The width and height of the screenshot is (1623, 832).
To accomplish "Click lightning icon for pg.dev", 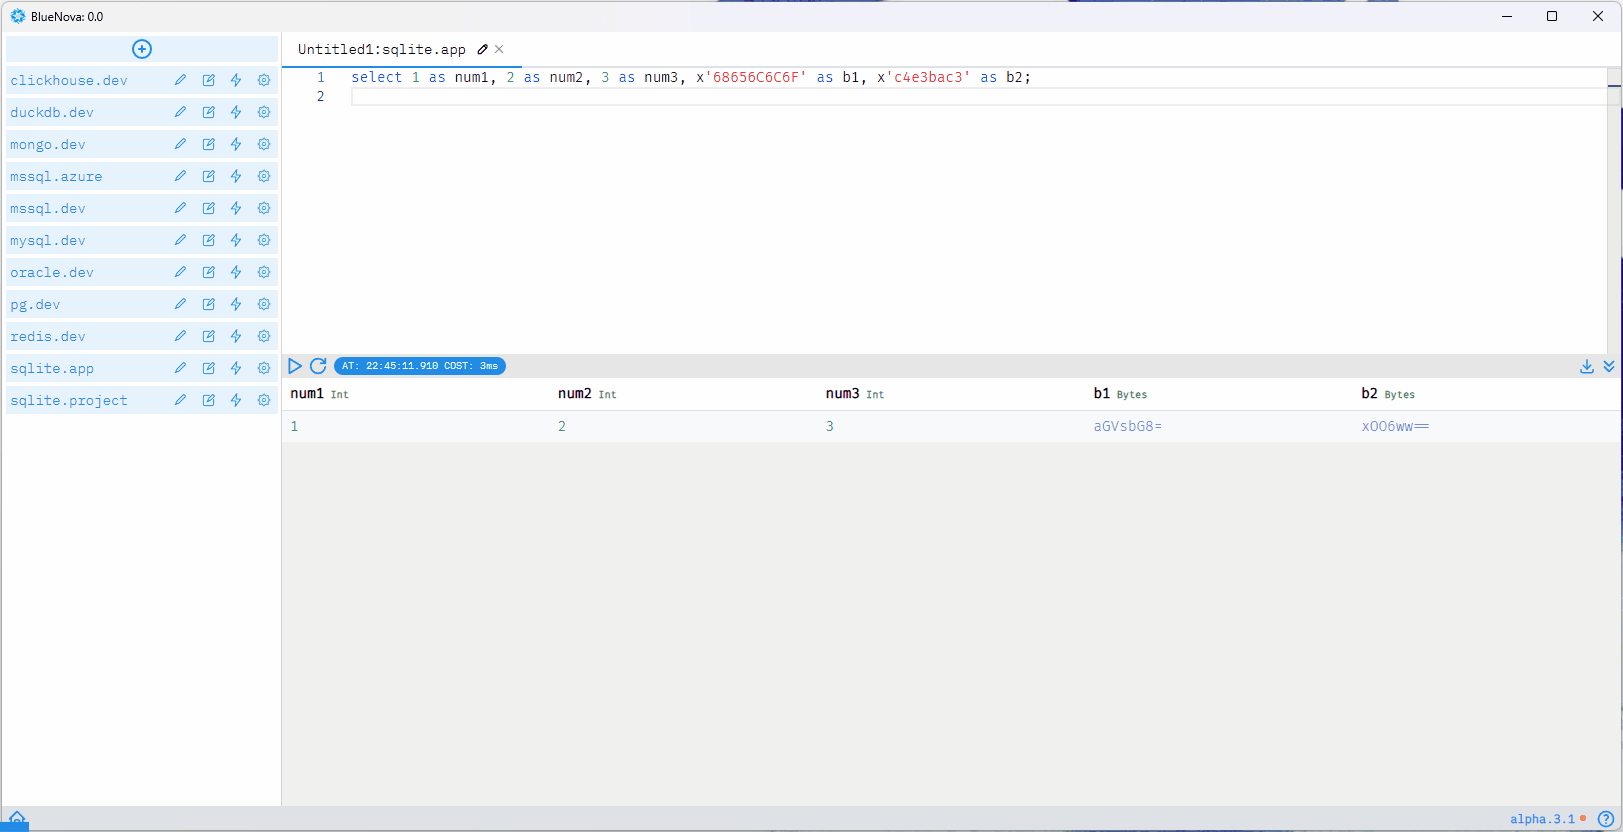I will (x=236, y=304).
